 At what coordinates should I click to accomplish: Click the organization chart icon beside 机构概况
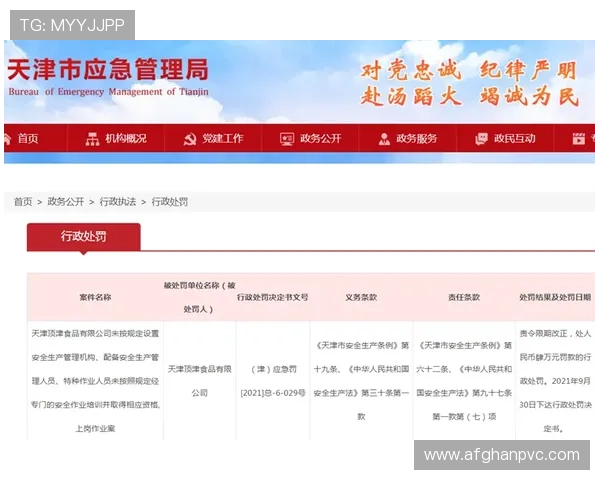pyautogui.click(x=92, y=139)
